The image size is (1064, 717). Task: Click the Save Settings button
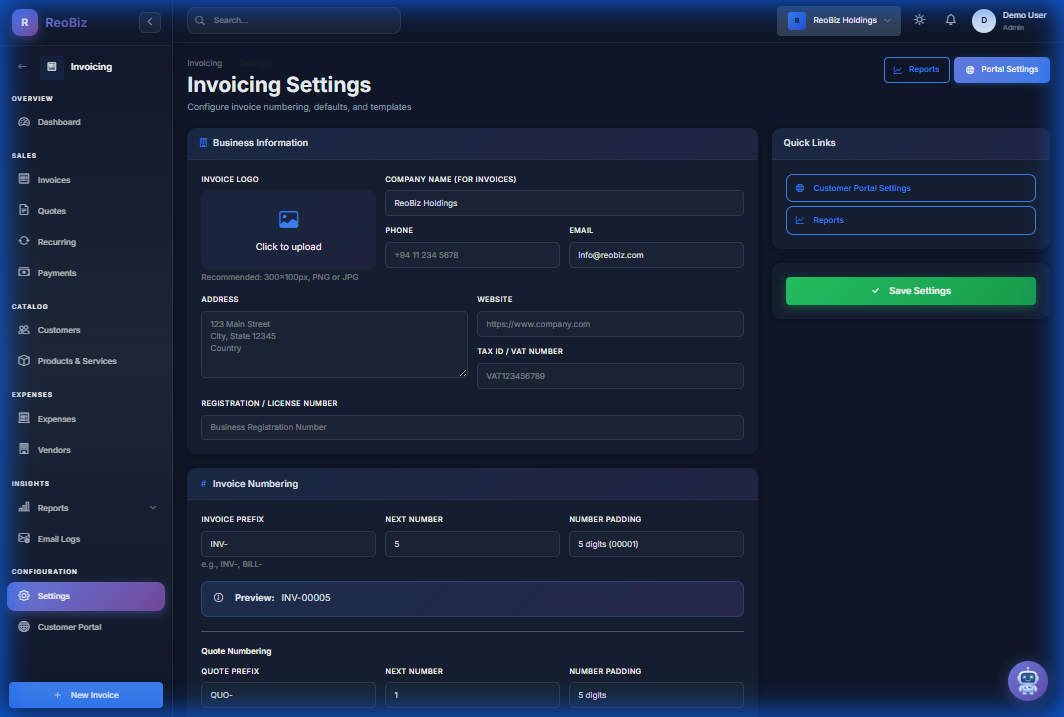click(910, 290)
